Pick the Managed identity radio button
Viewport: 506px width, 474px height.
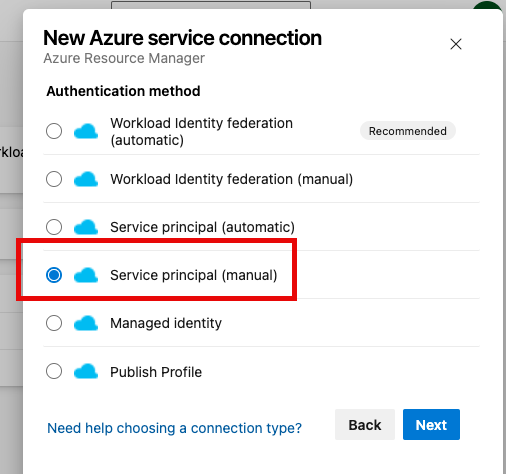click(54, 323)
